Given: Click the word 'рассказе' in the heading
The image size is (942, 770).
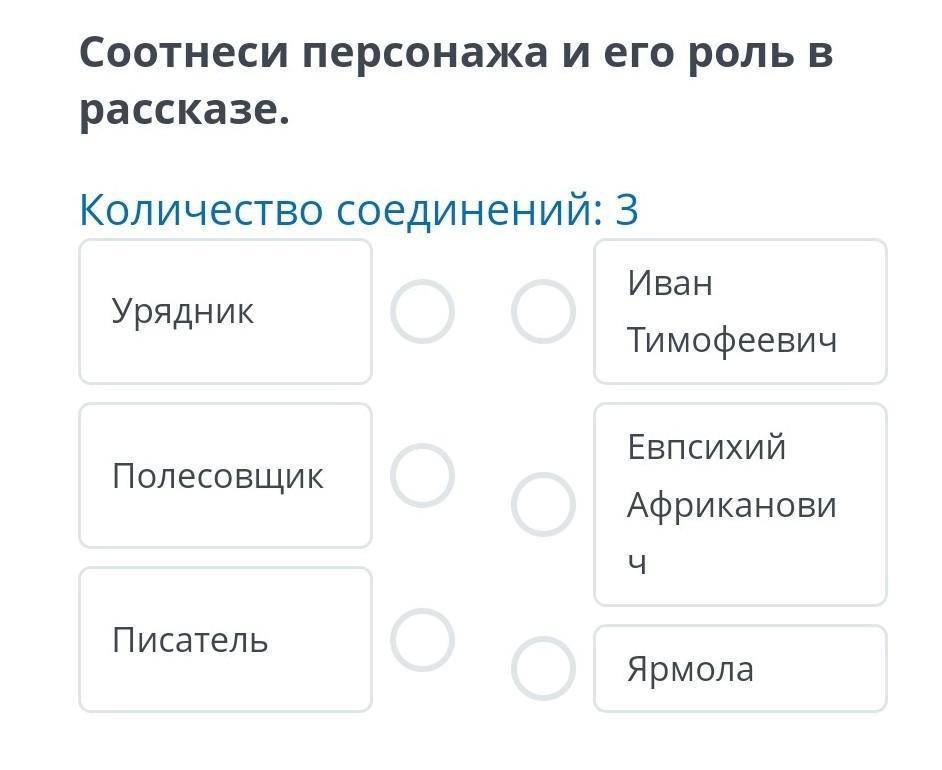Looking at the screenshot, I should pyautogui.click(x=183, y=111).
